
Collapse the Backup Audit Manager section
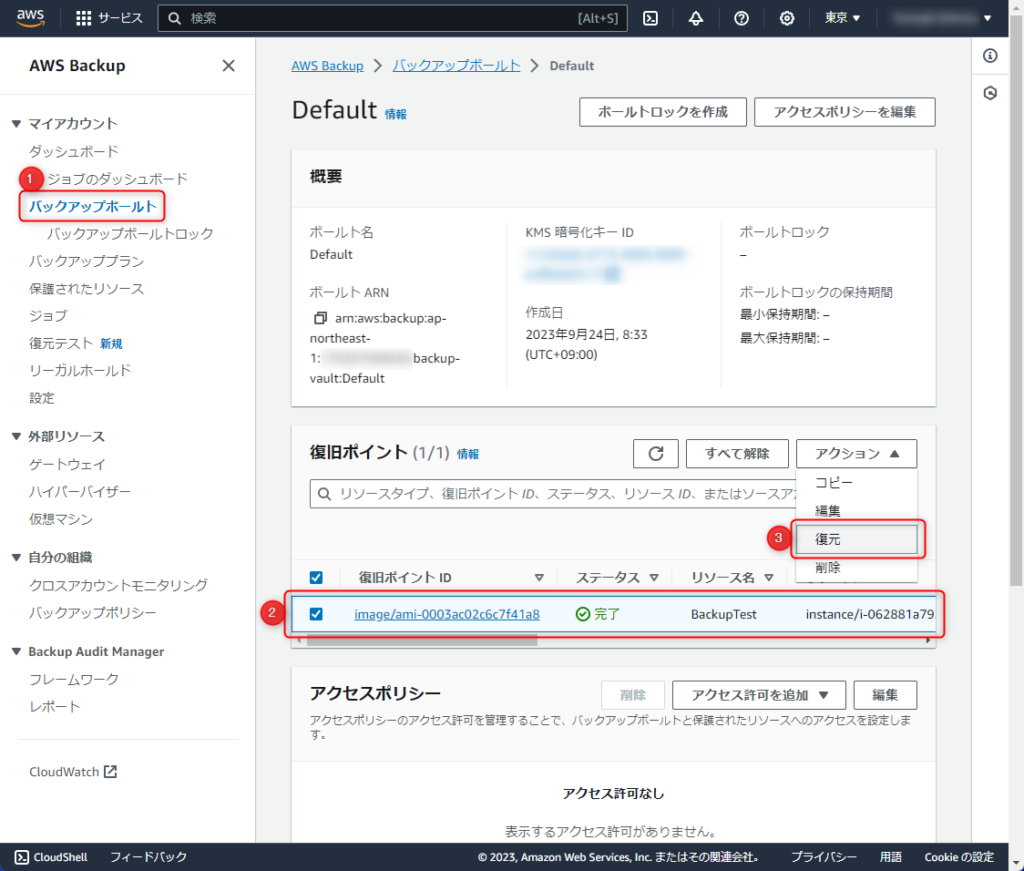(16, 652)
